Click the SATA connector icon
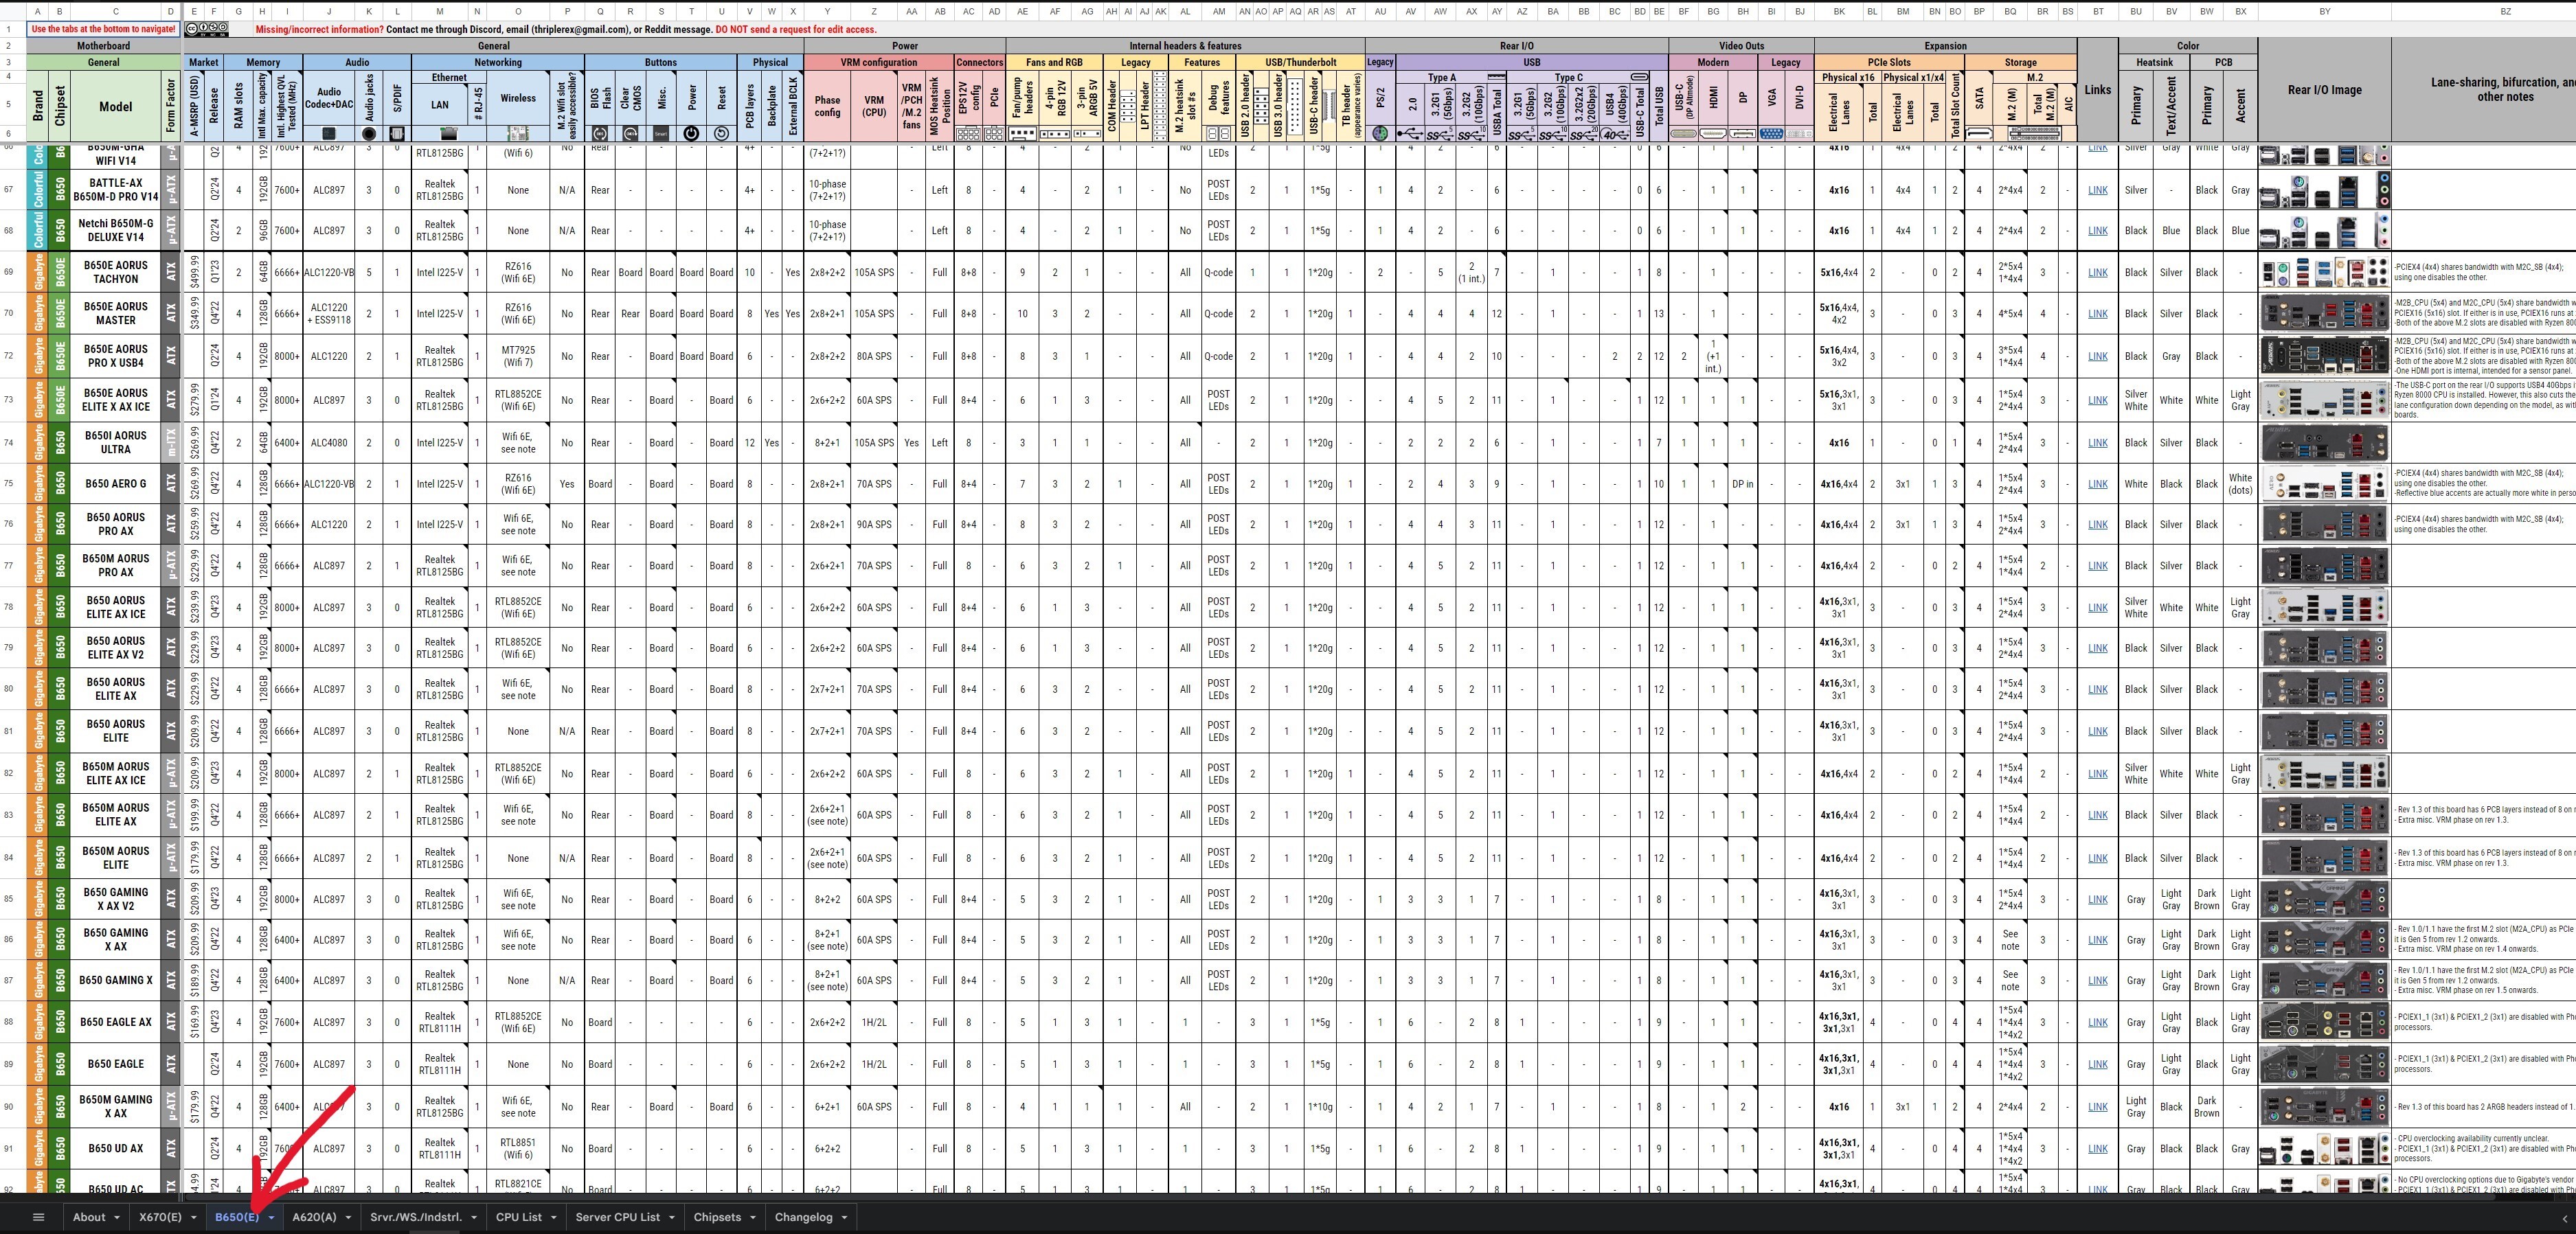Viewport: 2576px width, 1234px height. tap(1979, 134)
